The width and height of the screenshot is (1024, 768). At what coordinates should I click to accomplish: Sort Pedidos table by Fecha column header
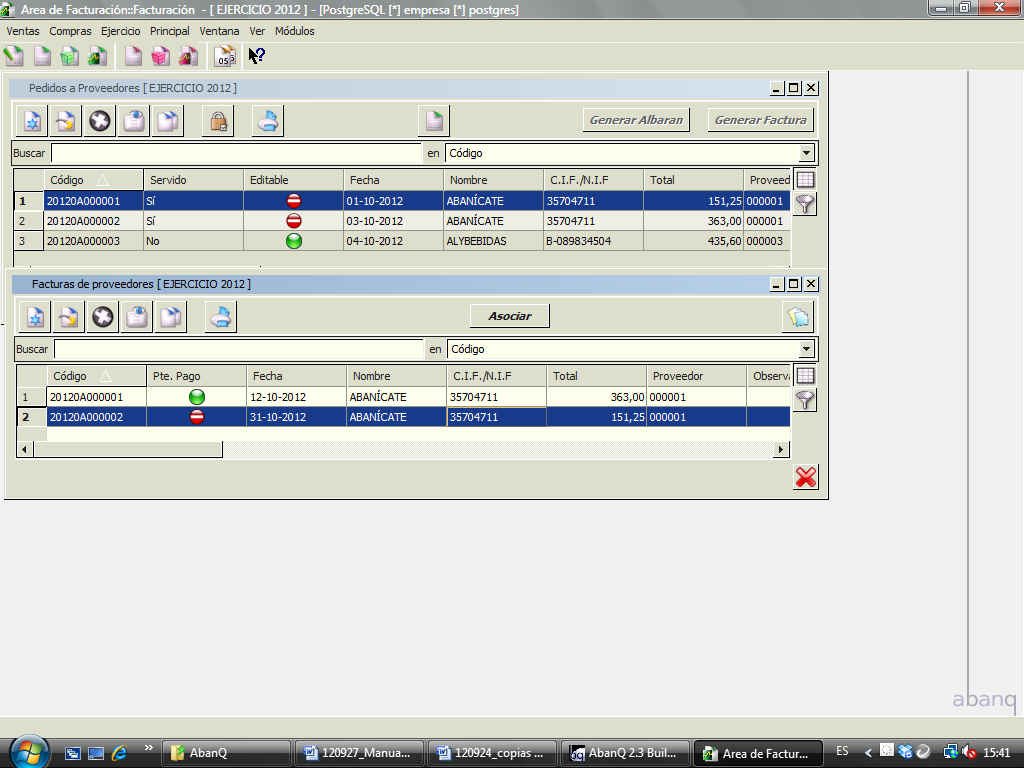(393, 180)
